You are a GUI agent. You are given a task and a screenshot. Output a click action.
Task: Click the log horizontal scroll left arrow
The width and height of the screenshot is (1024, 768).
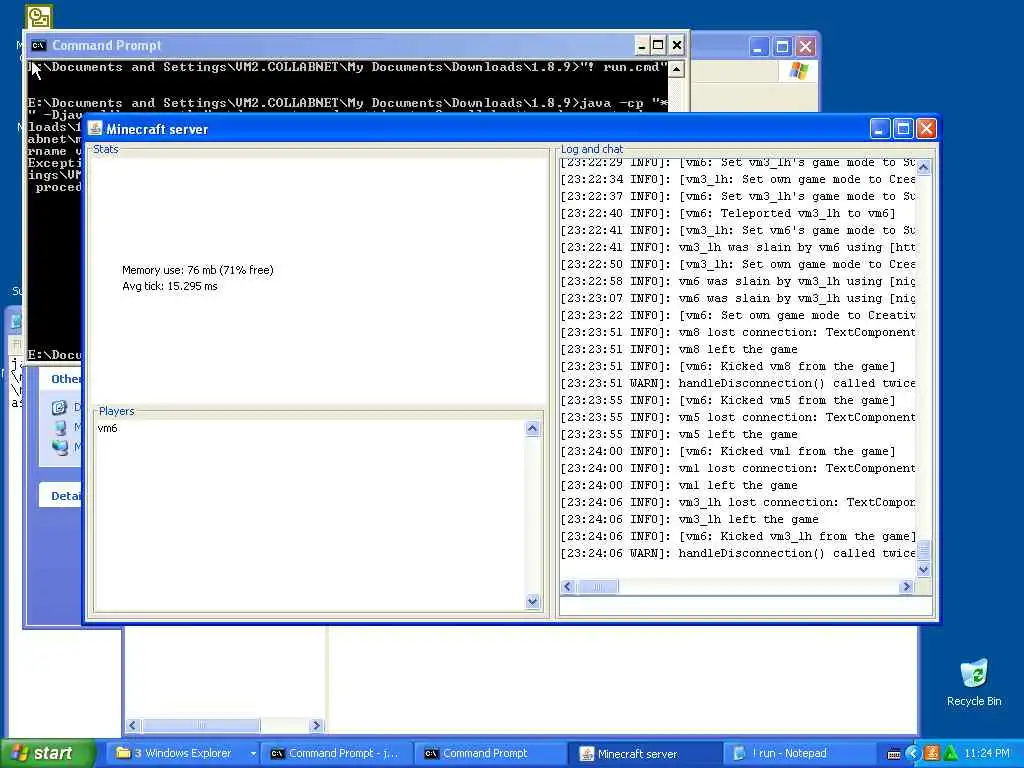tap(568, 586)
